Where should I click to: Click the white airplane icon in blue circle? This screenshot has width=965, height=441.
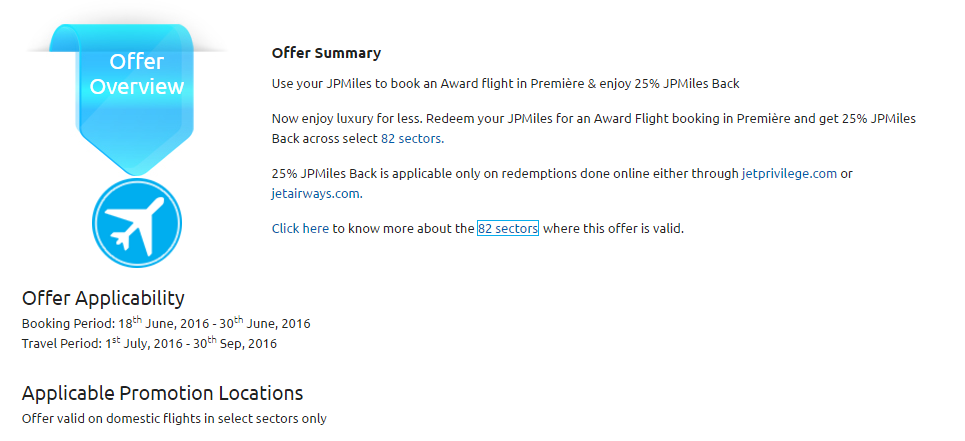click(136, 224)
